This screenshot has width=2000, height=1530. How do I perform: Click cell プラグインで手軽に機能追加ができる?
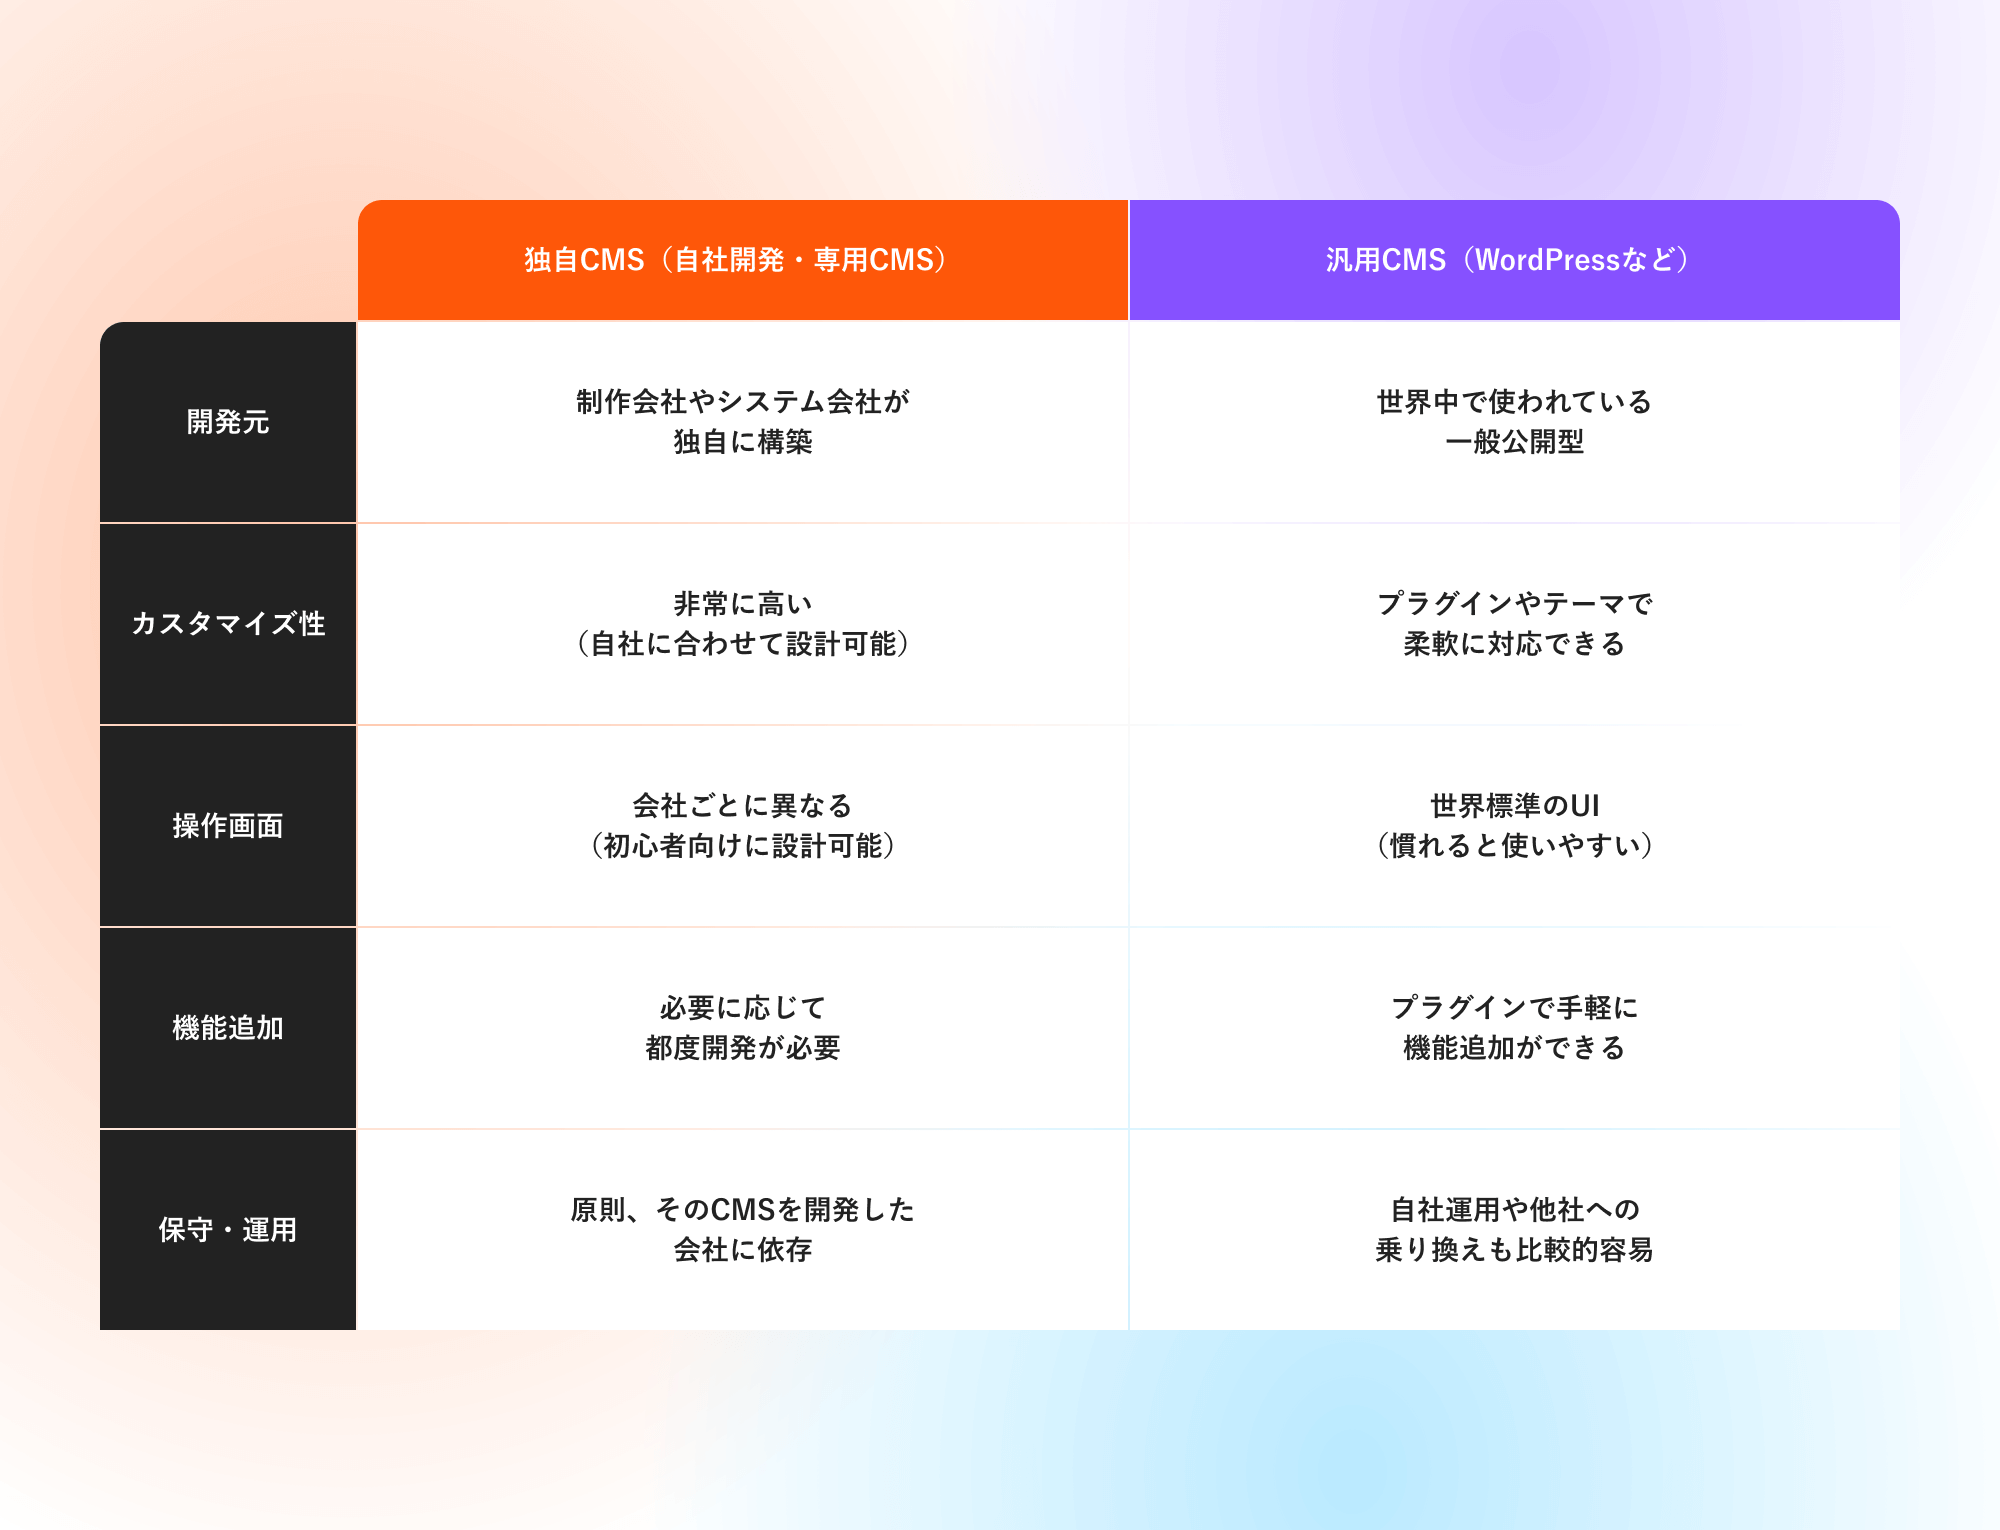(x=1515, y=1028)
